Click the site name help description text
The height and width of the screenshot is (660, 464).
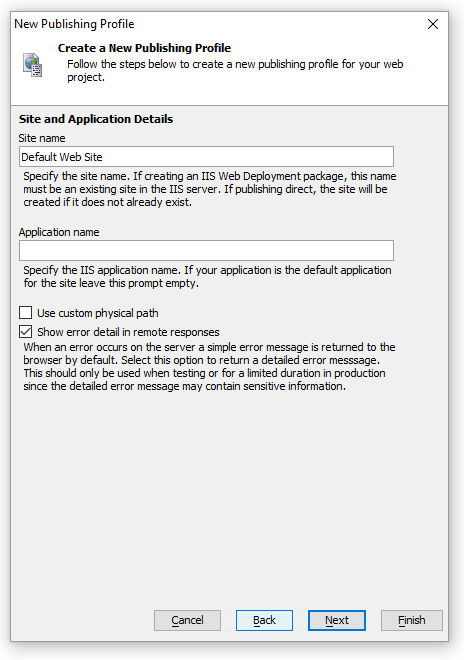tap(210, 189)
